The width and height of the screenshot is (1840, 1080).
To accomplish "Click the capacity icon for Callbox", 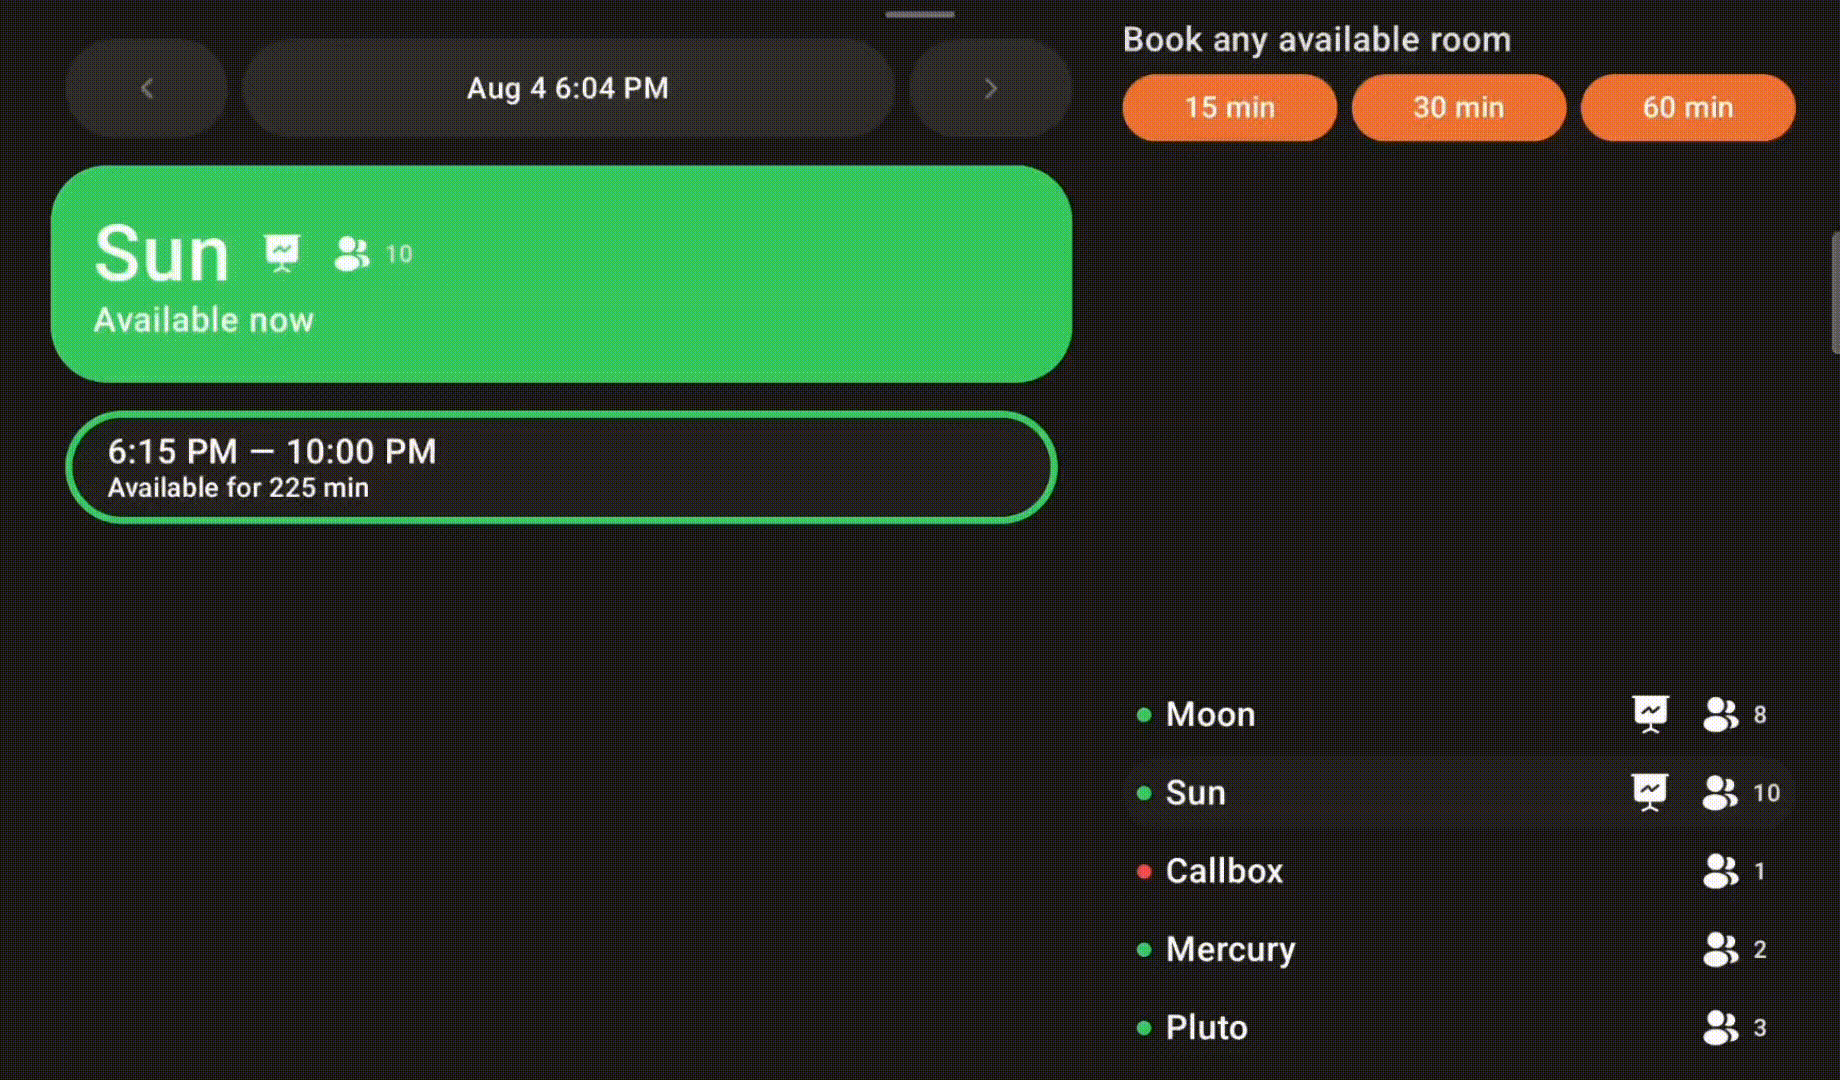I will point(1721,870).
